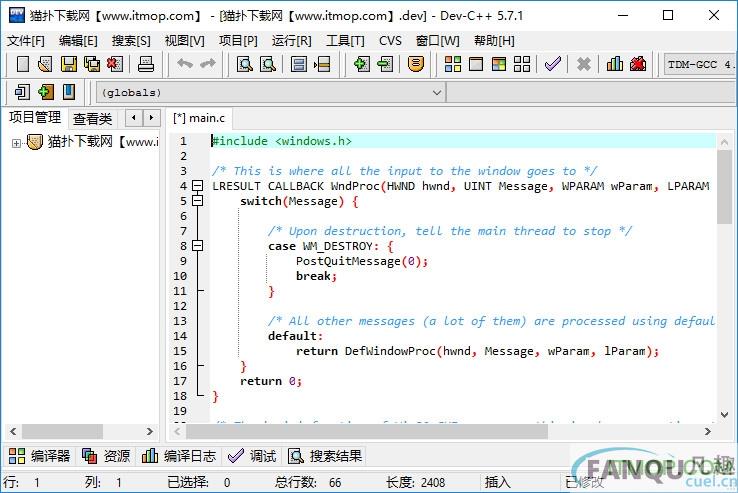Click the New file toolbar icon
Viewport: 738px width, 493px height.
tap(22, 64)
